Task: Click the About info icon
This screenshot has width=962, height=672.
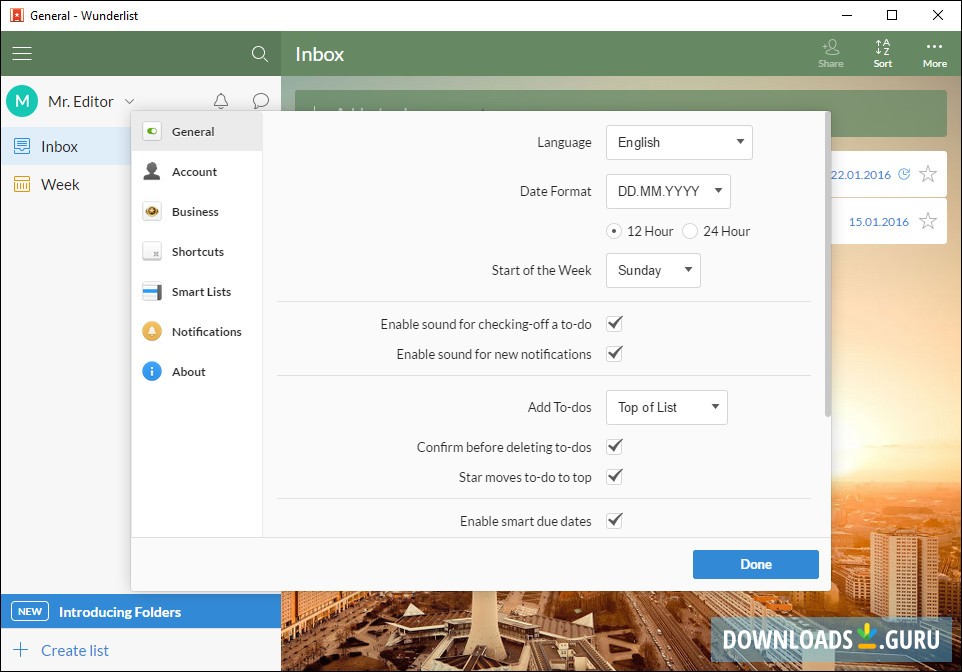Action: (152, 371)
